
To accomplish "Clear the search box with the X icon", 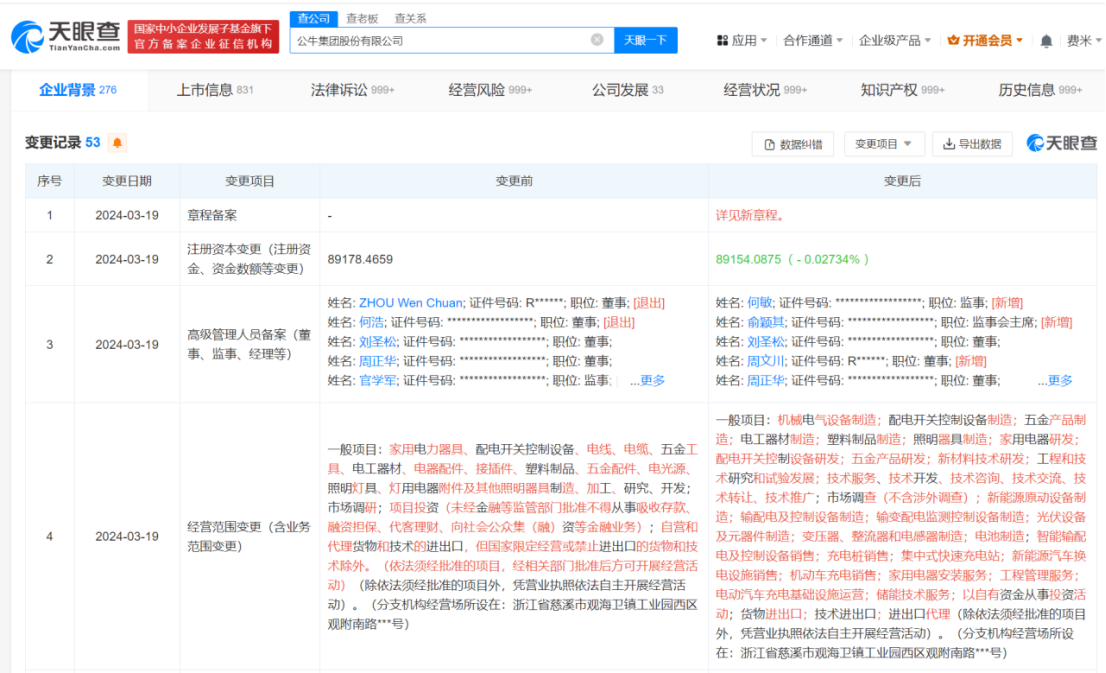I will click(x=597, y=40).
